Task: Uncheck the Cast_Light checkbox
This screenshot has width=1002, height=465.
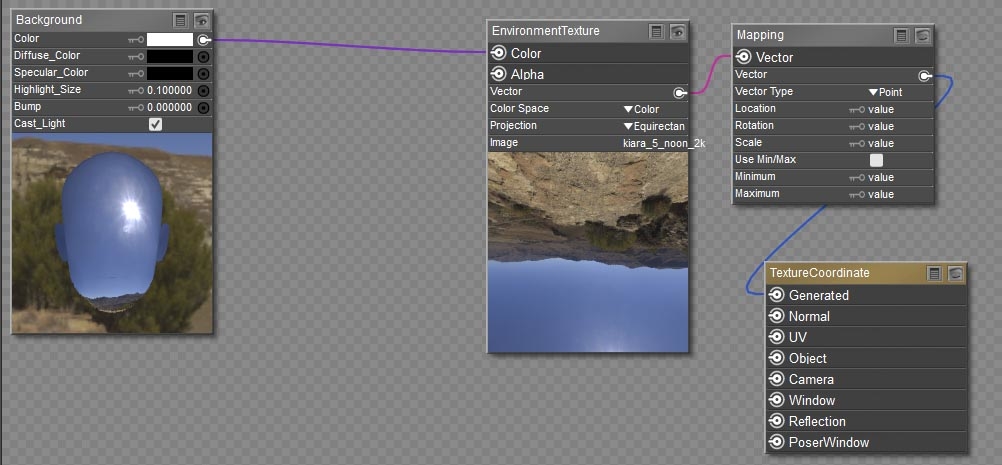Action: [155, 125]
